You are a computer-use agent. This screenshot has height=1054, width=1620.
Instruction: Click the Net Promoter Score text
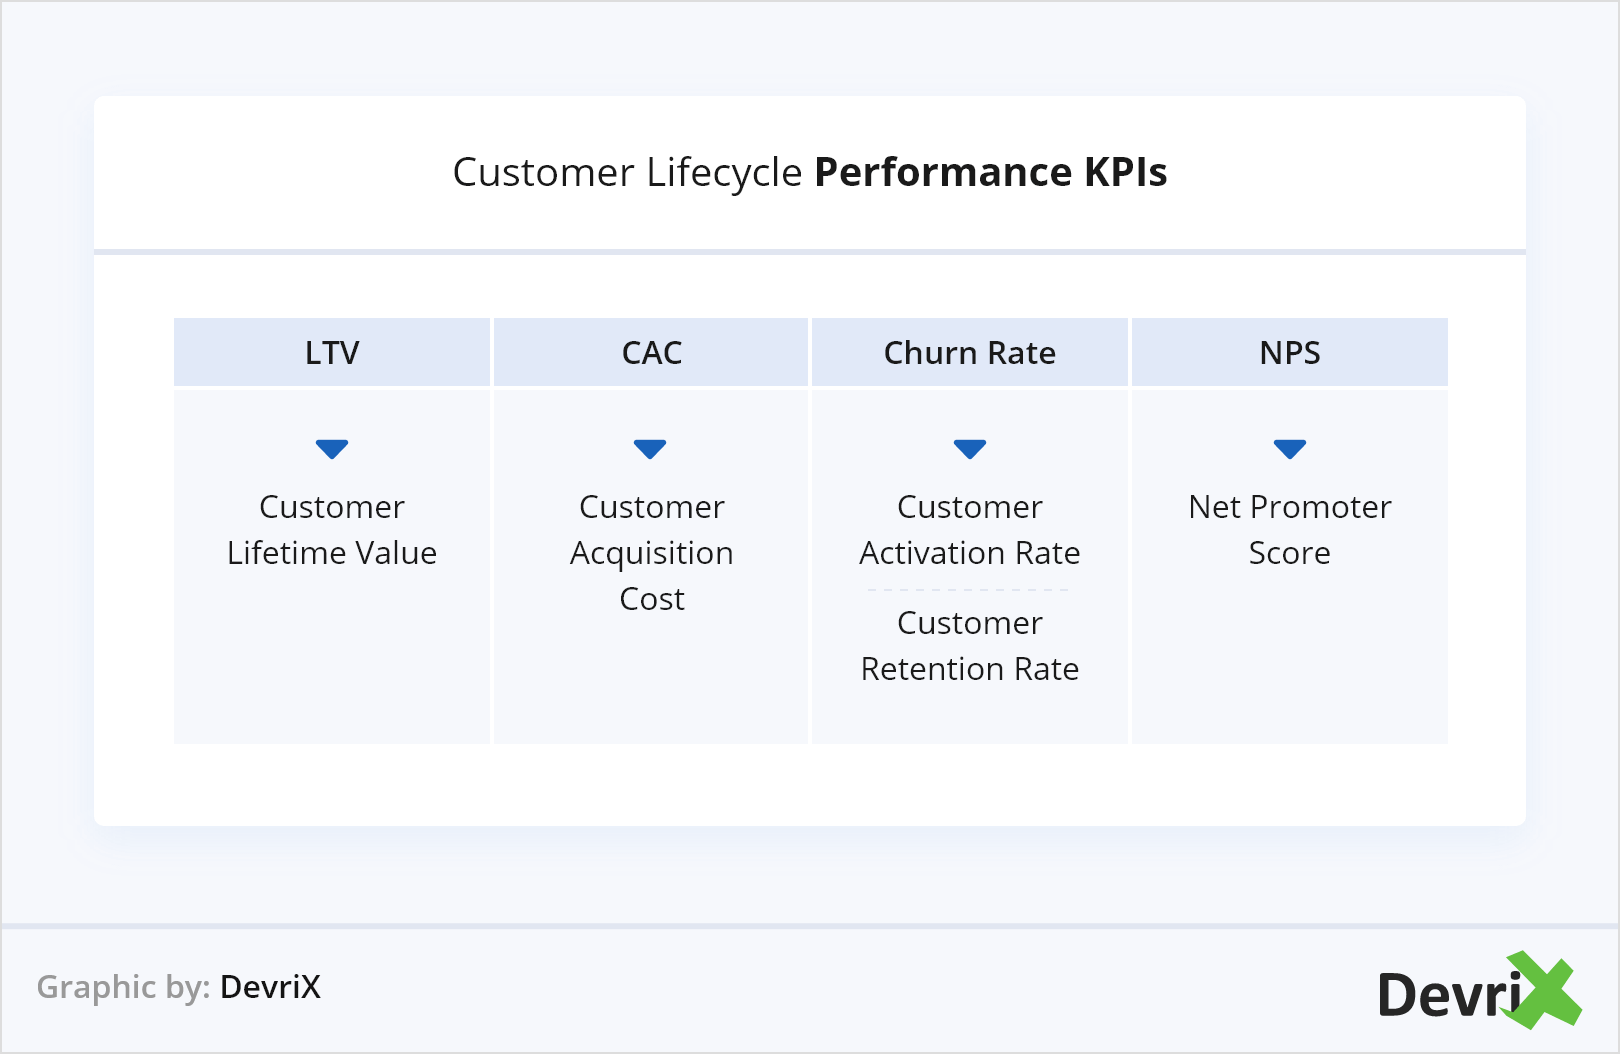tap(1290, 530)
